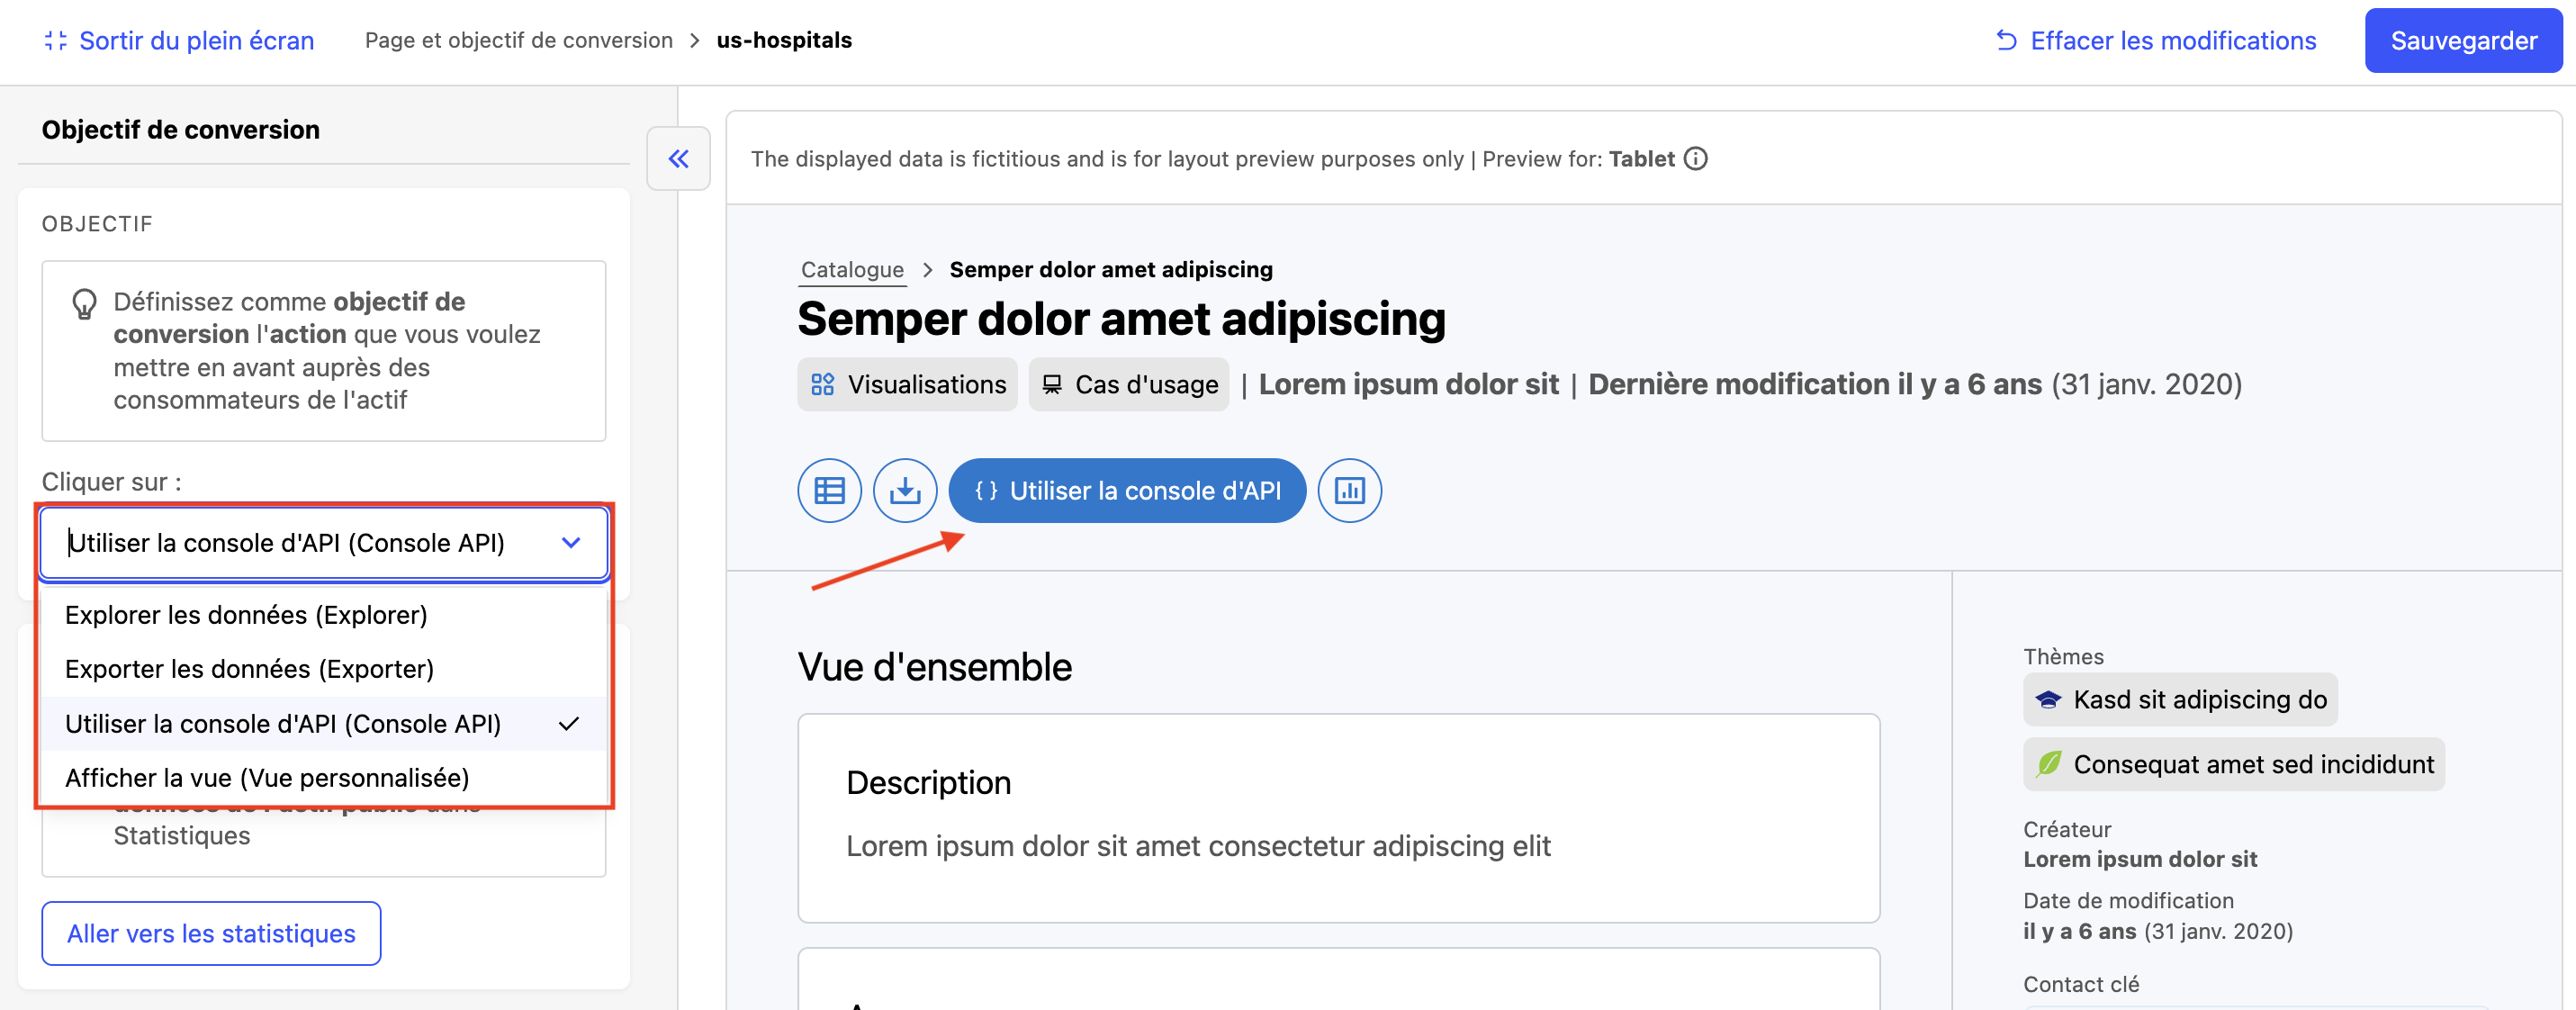Open the Visualisations tag
Screen dimensions: 2576x1010
click(x=908, y=385)
